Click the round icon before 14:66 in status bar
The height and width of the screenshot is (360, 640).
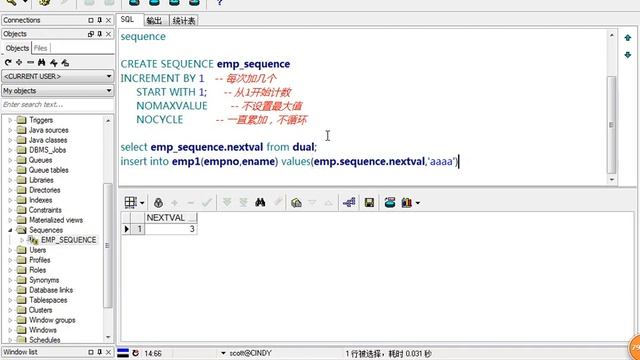tap(136, 353)
